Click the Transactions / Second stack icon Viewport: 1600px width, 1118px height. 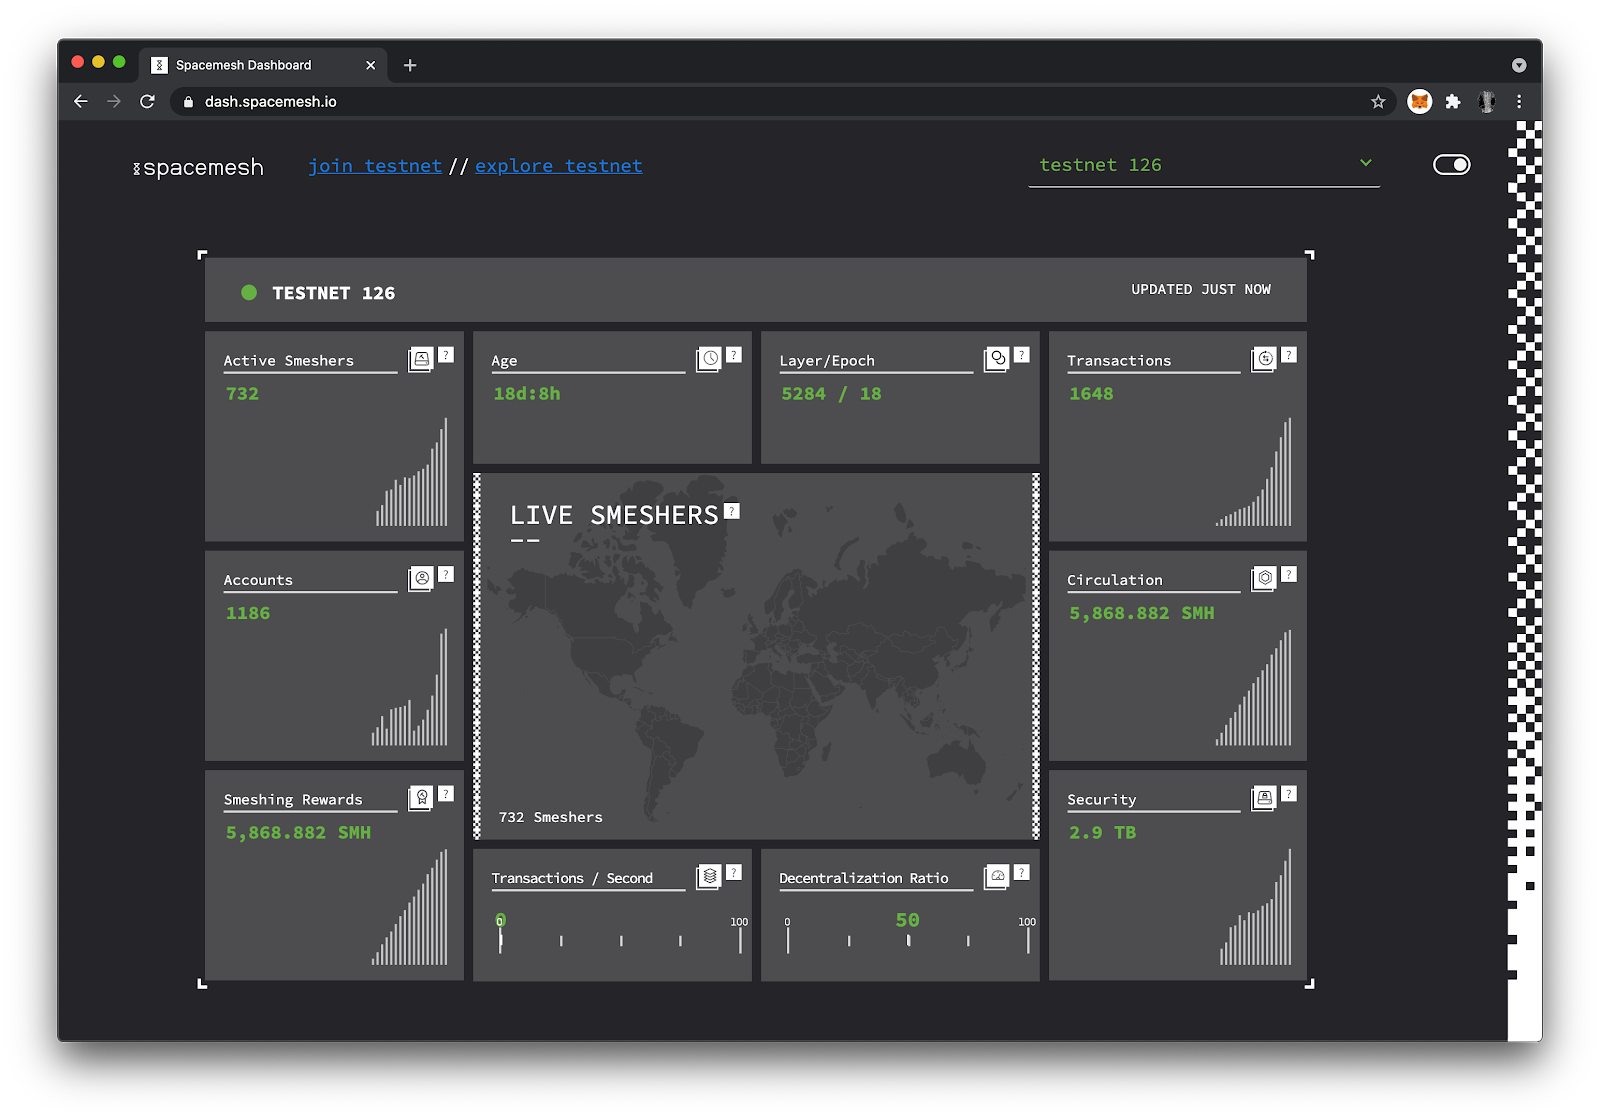click(x=709, y=877)
